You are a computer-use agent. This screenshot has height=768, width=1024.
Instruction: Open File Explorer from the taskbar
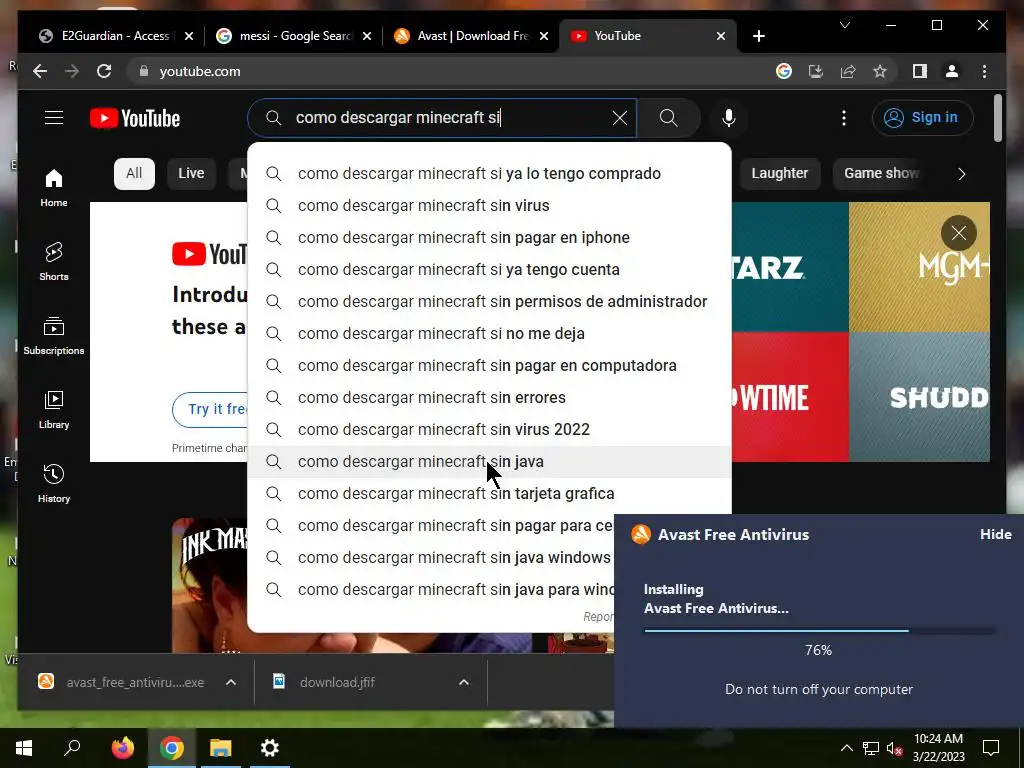click(220, 748)
